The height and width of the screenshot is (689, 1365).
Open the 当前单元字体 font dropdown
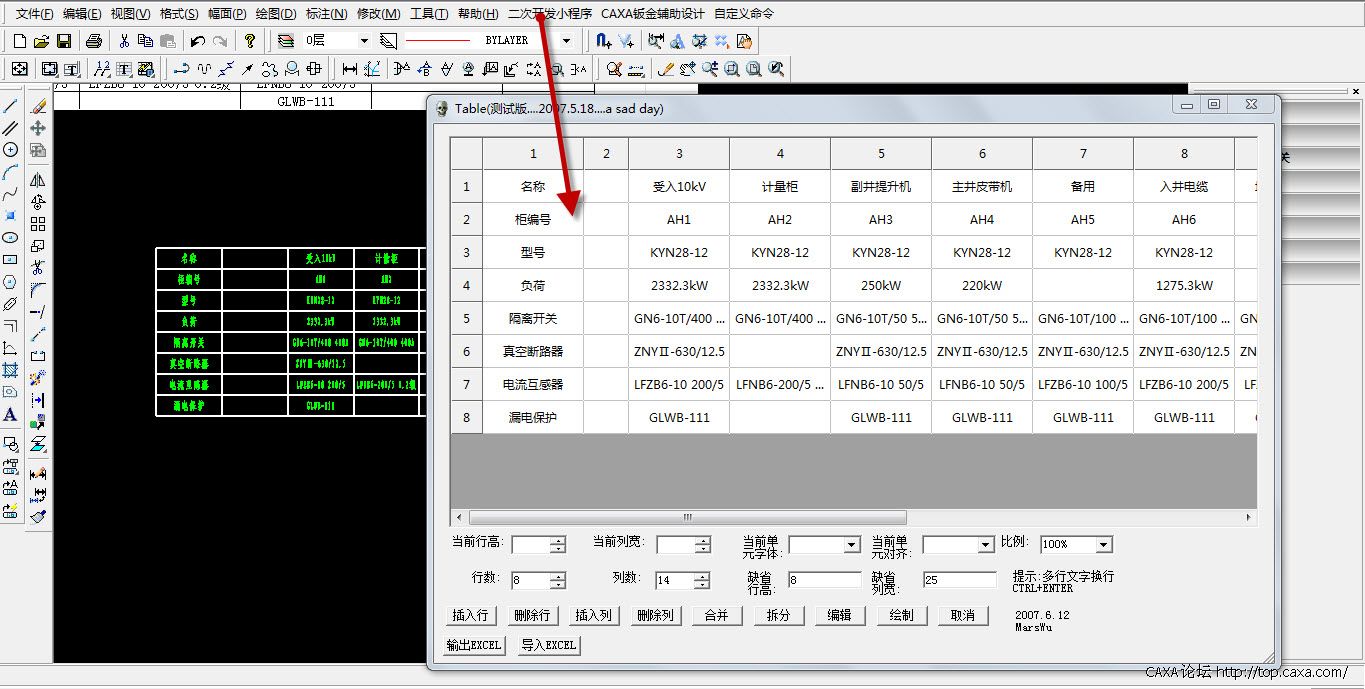pos(851,545)
